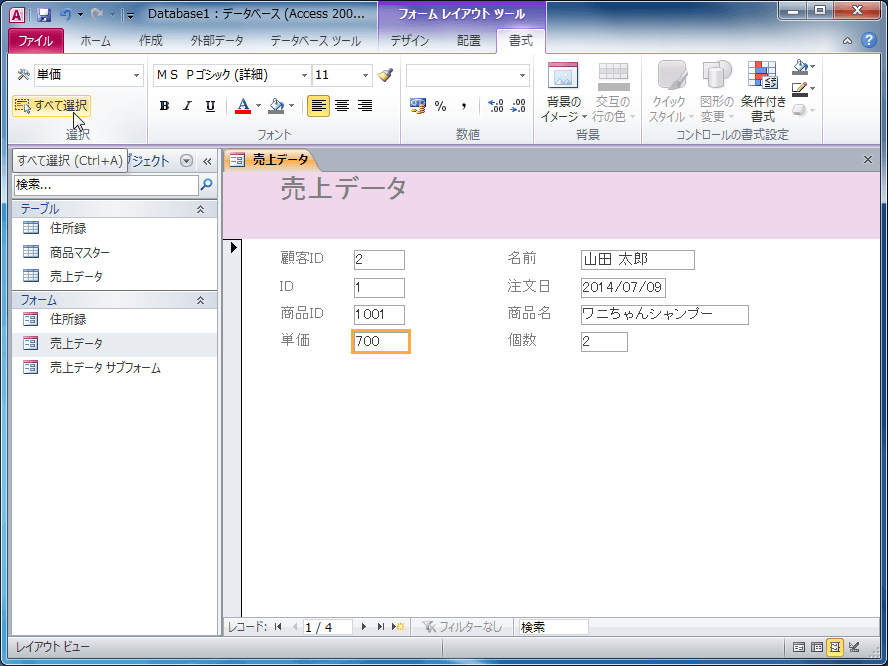Image resolution: width=888 pixels, height=666 pixels.
Task: Switch to デザイン ribbon tab
Action: point(410,41)
